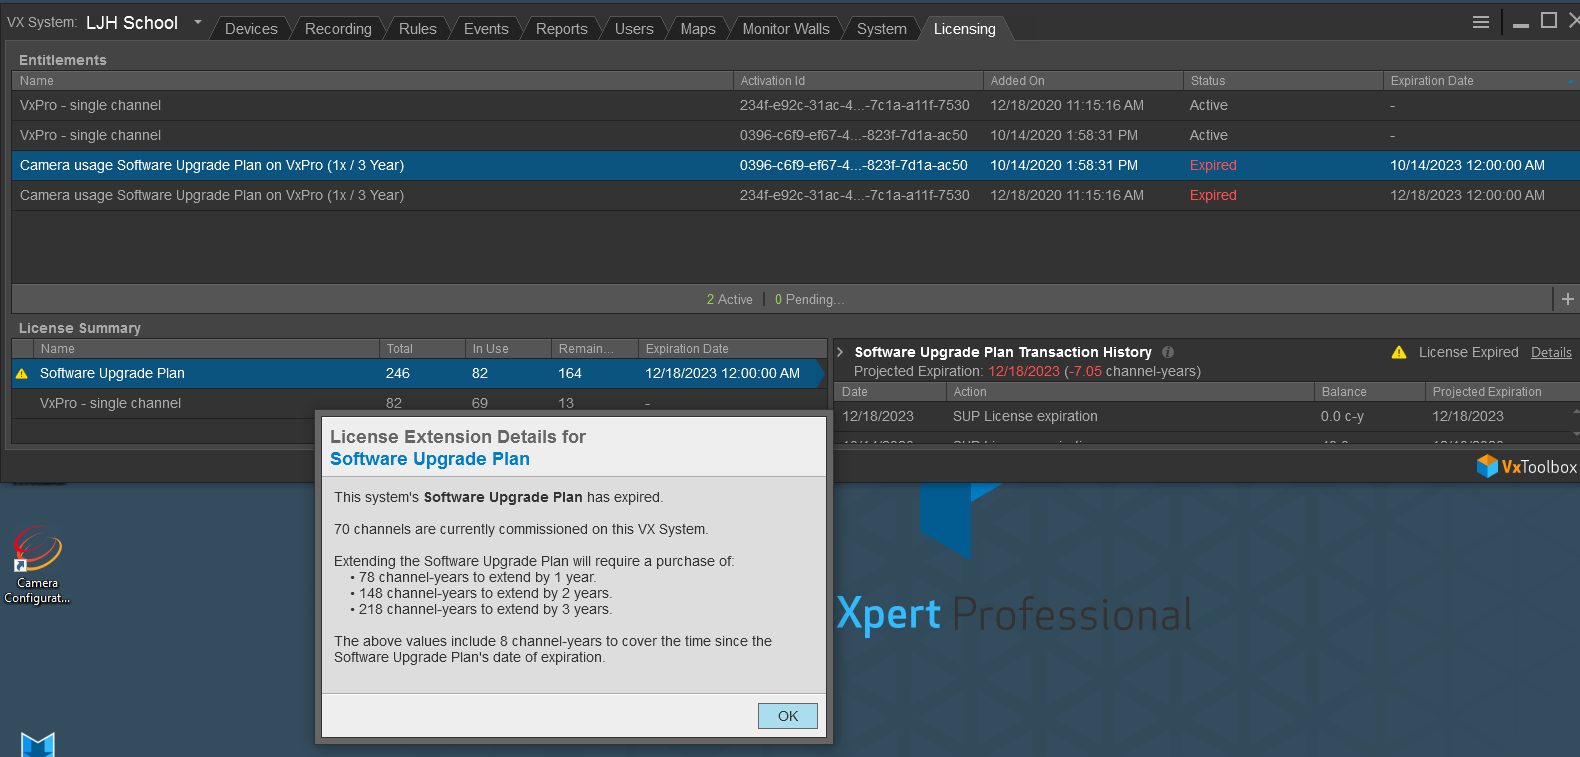This screenshot has width=1580, height=757.
Task: Sort entitlements by Status column
Action: (x=1283, y=81)
